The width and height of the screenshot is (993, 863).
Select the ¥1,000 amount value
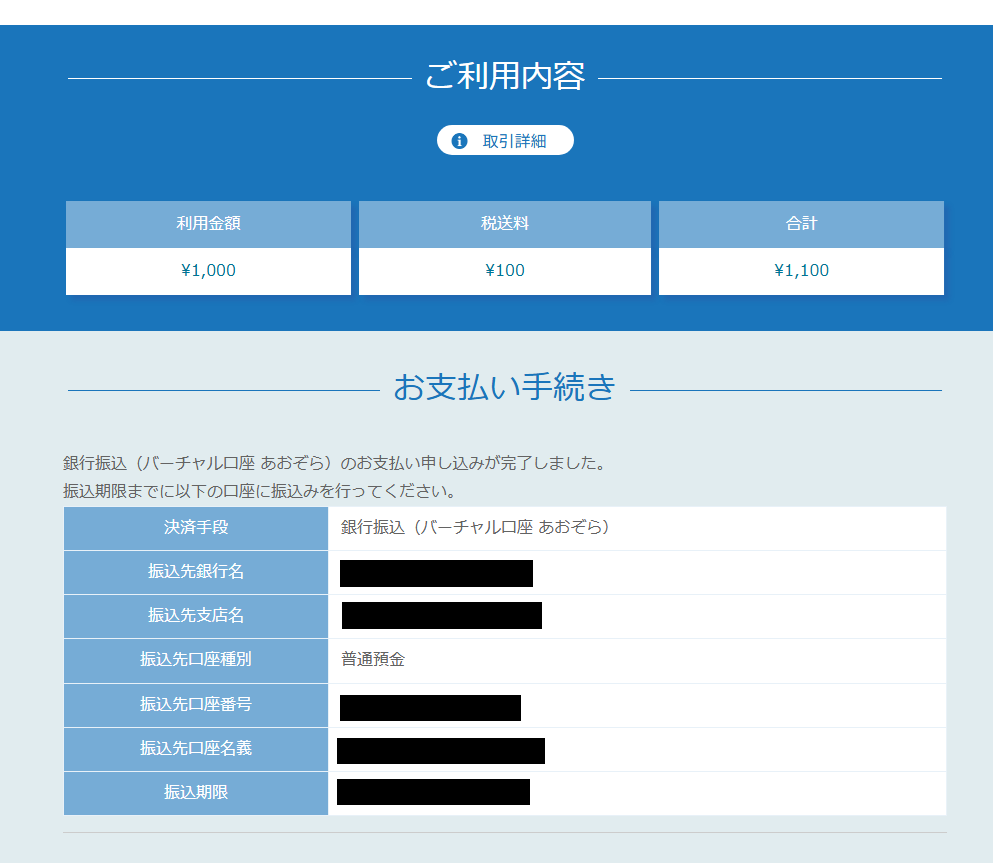[x=208, y=270]
